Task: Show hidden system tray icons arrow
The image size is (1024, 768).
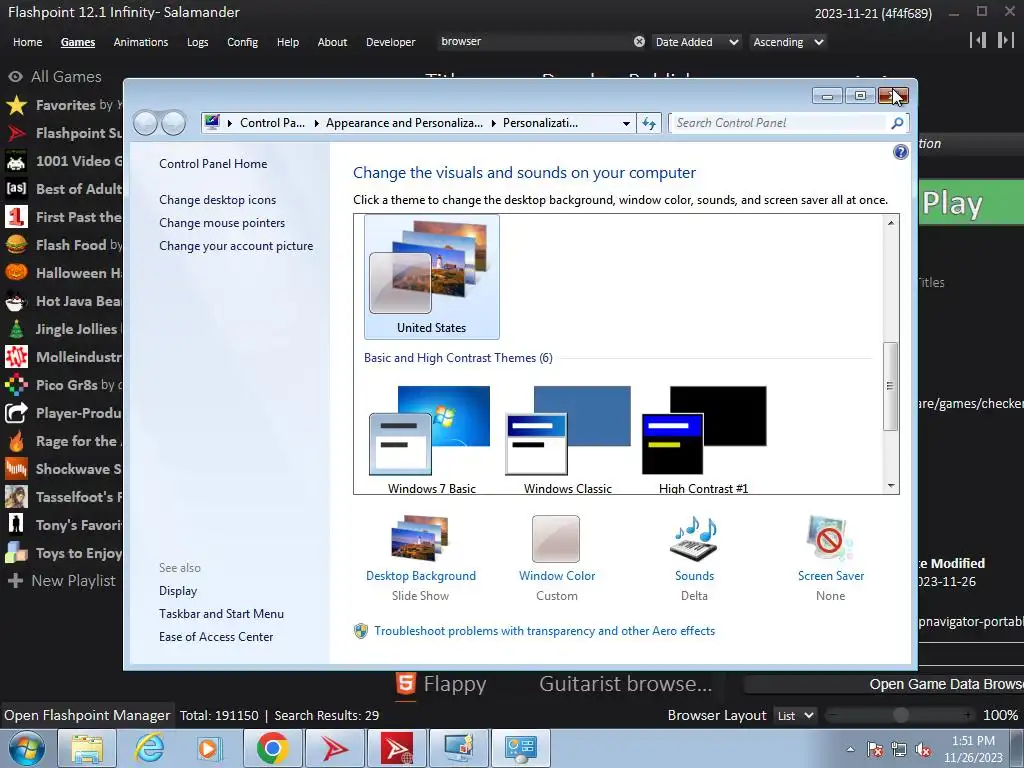Action: point(850,750)
